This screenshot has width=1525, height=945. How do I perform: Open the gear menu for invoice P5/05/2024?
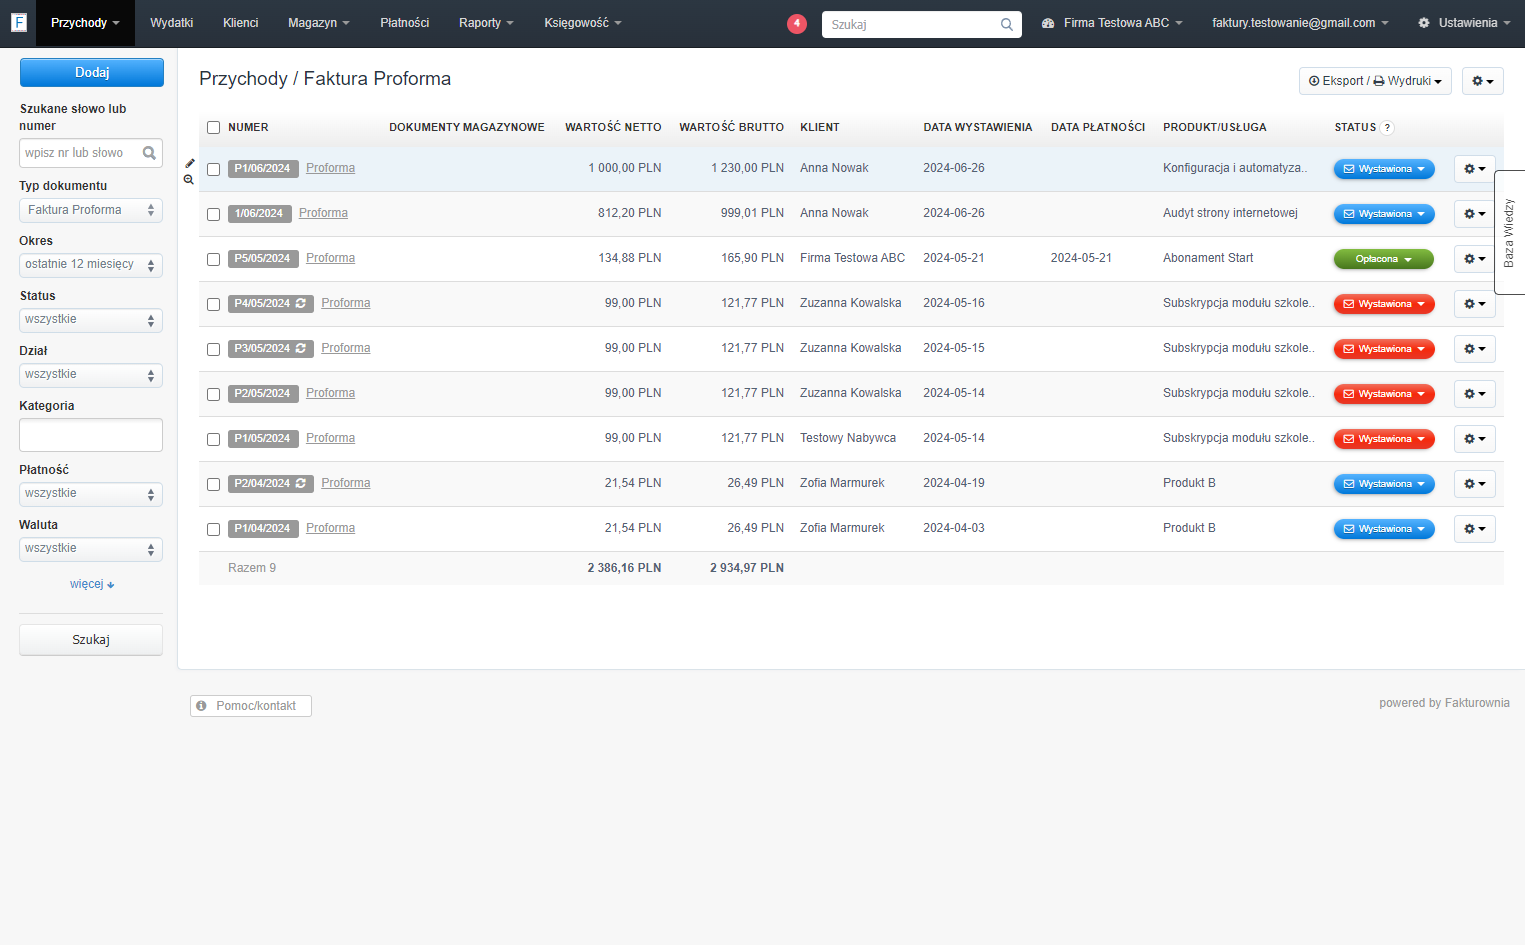click(x=1474, y=259)
